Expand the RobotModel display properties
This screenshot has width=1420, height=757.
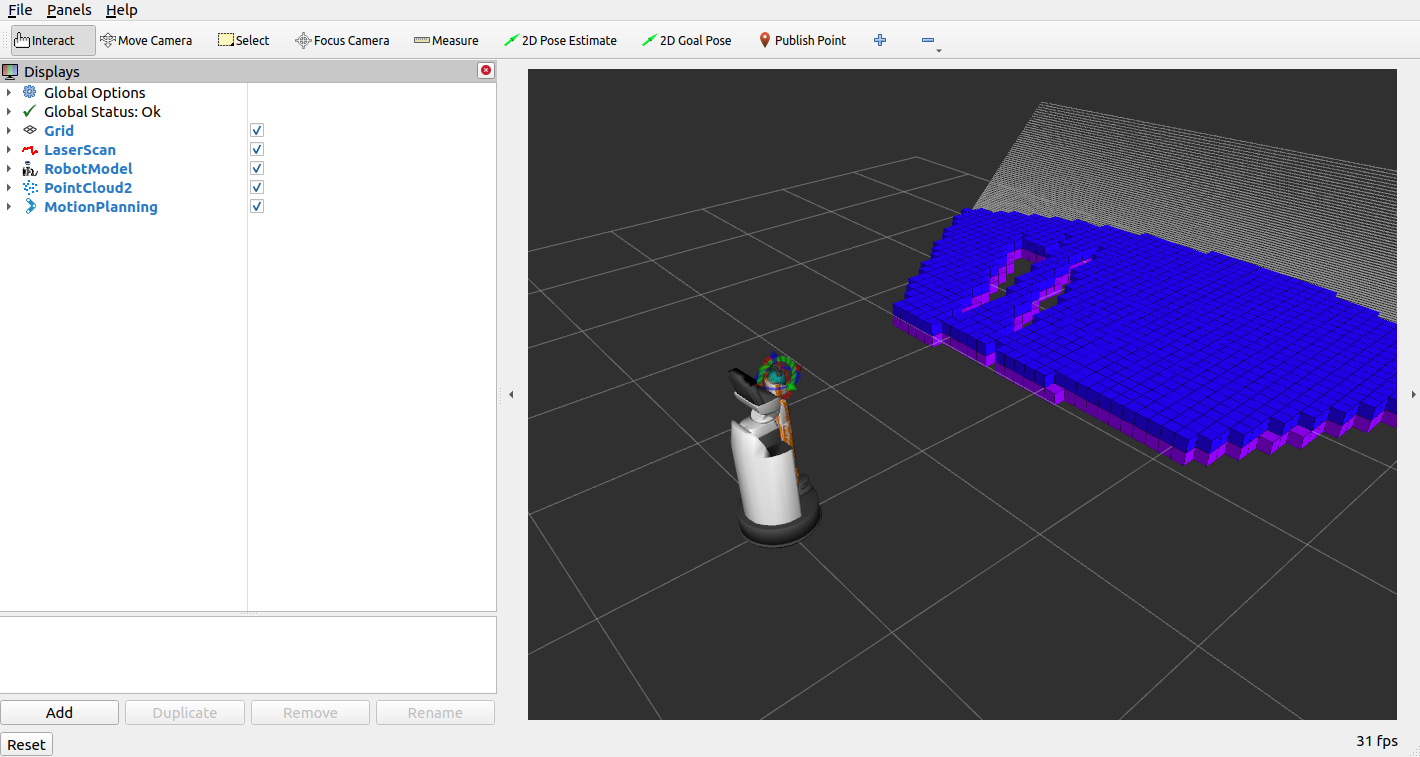coord(9,169)
